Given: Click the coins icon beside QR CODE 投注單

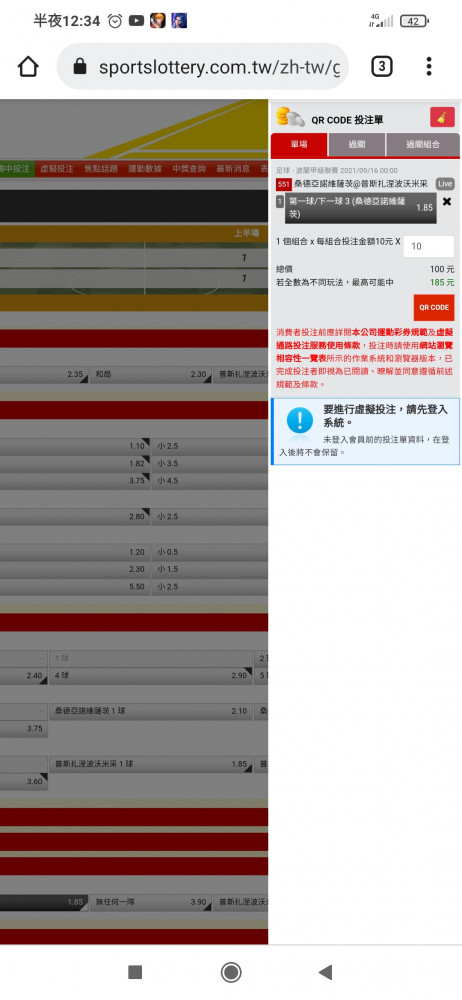Looking at the screenshot, I should click(x=290, y=117).
